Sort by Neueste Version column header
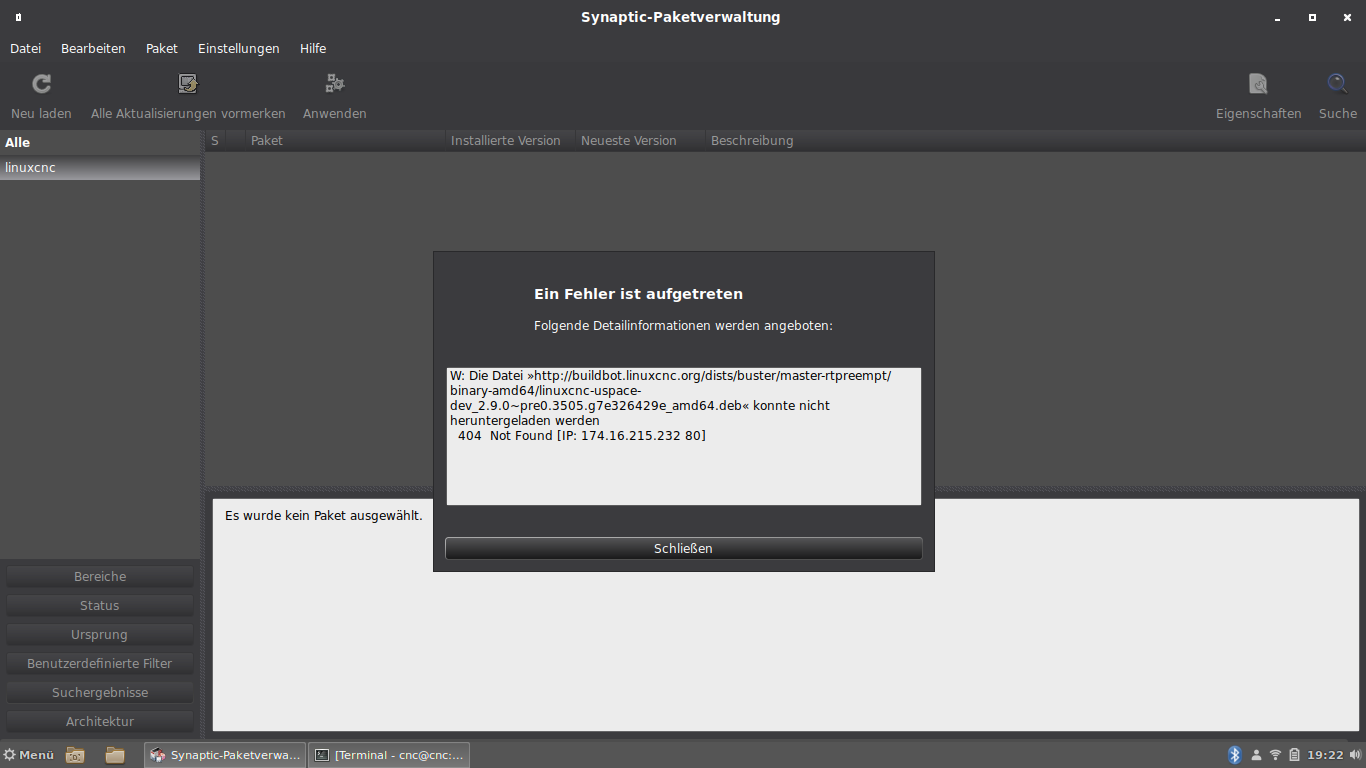This screenshot has height=768, width=1366. click(x=641, y=141)
